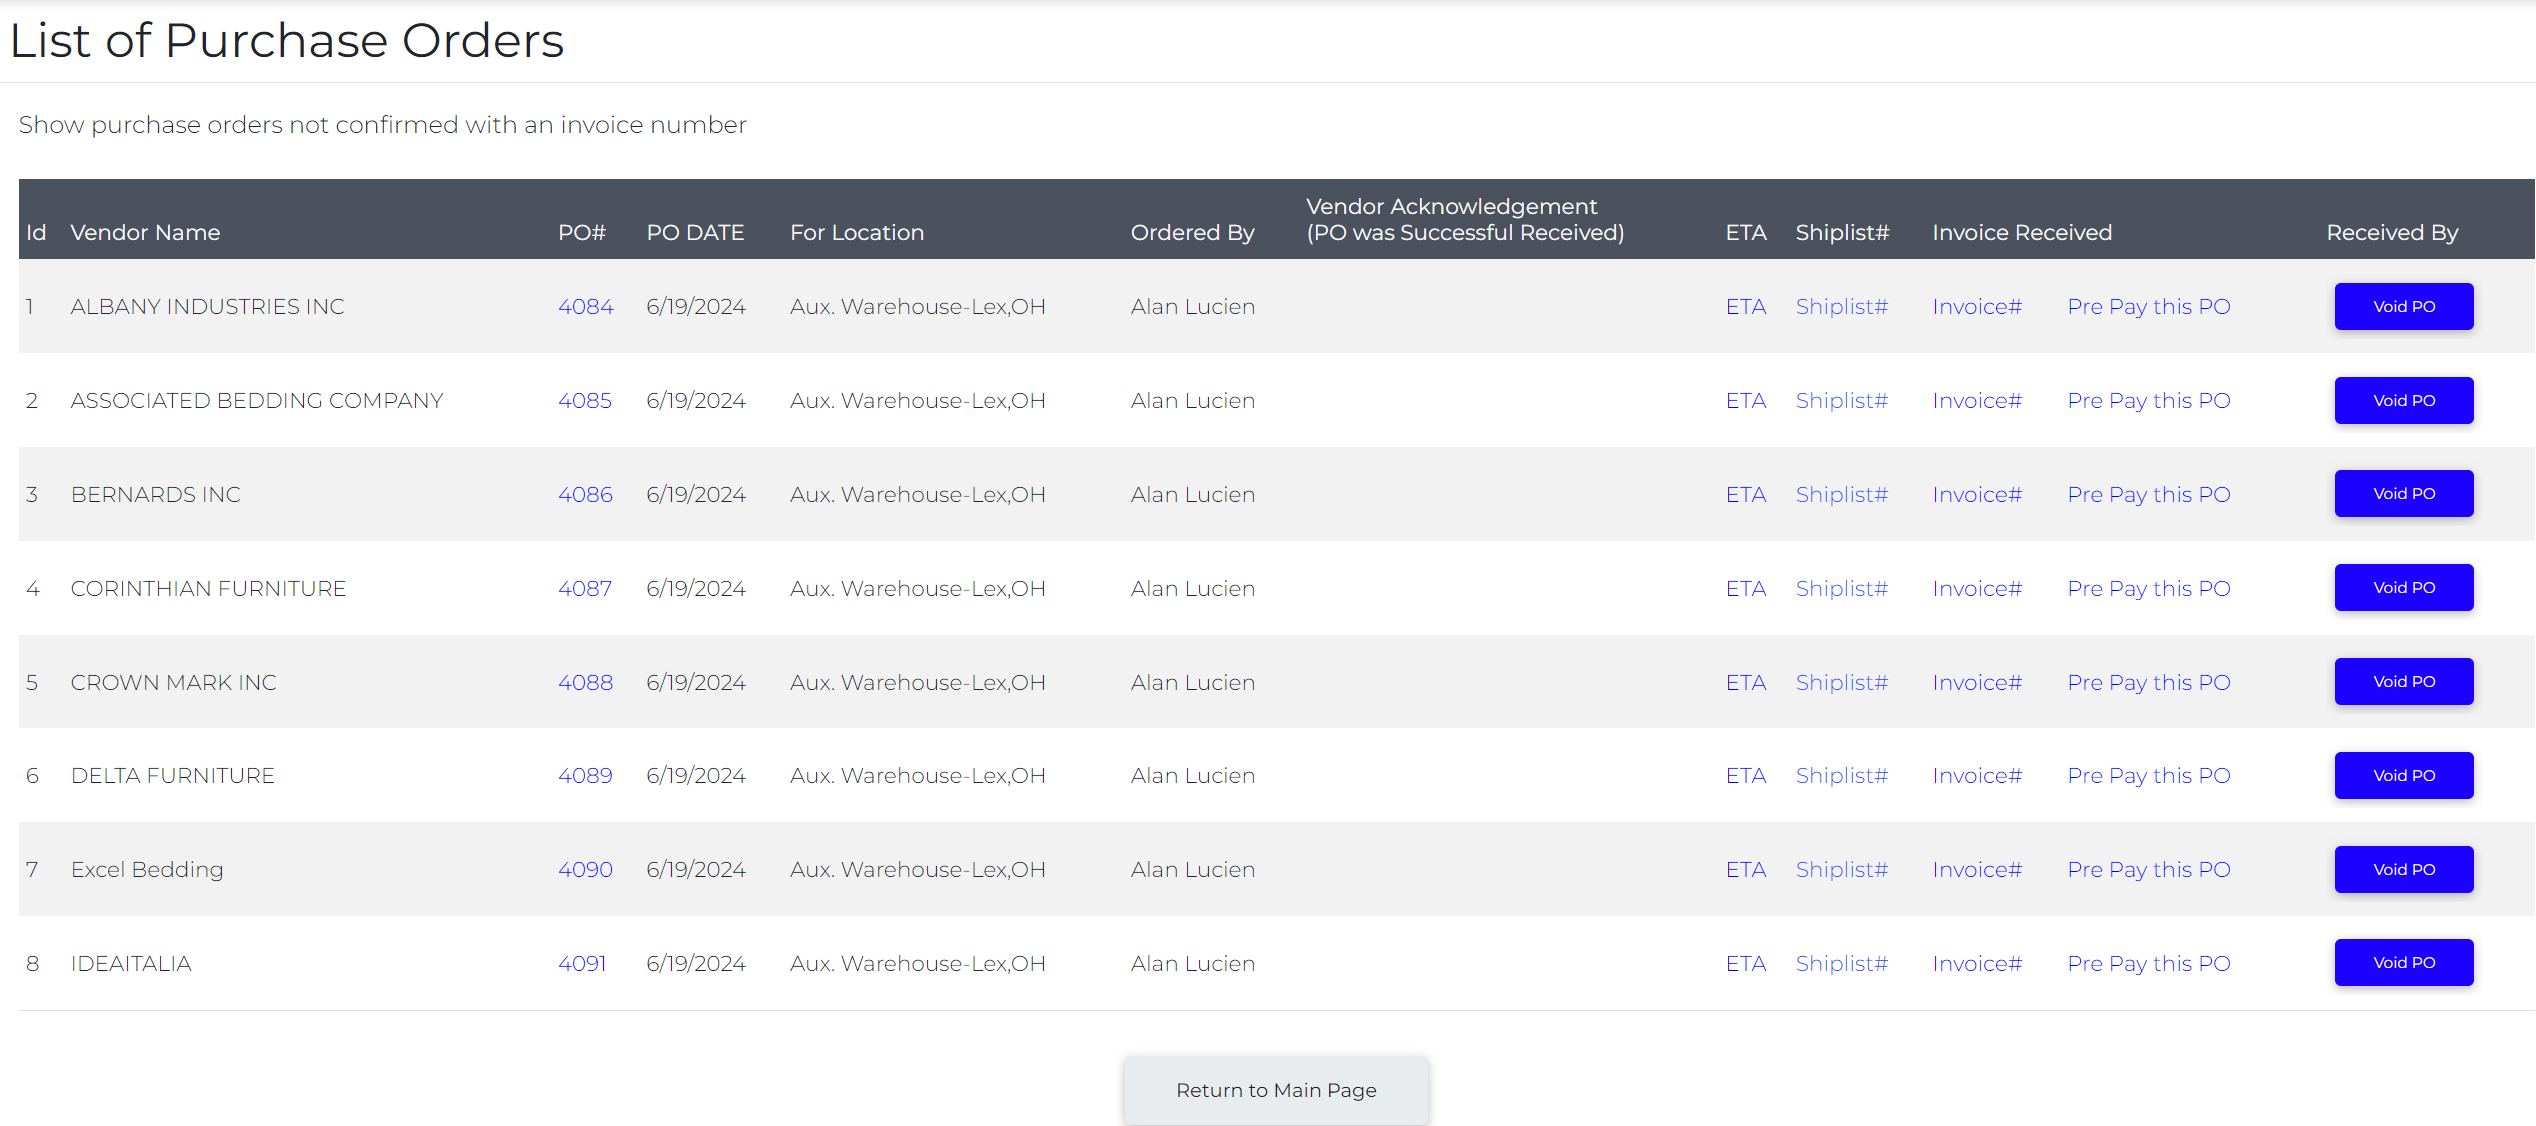
Task: Show purchase orders not confirmed with invoice
Action: coord(382,125)
